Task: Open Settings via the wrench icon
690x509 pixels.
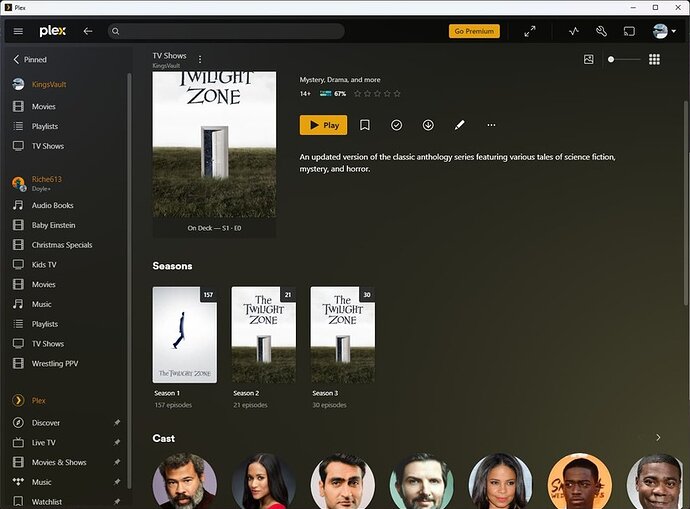Action: click(601, 31)
